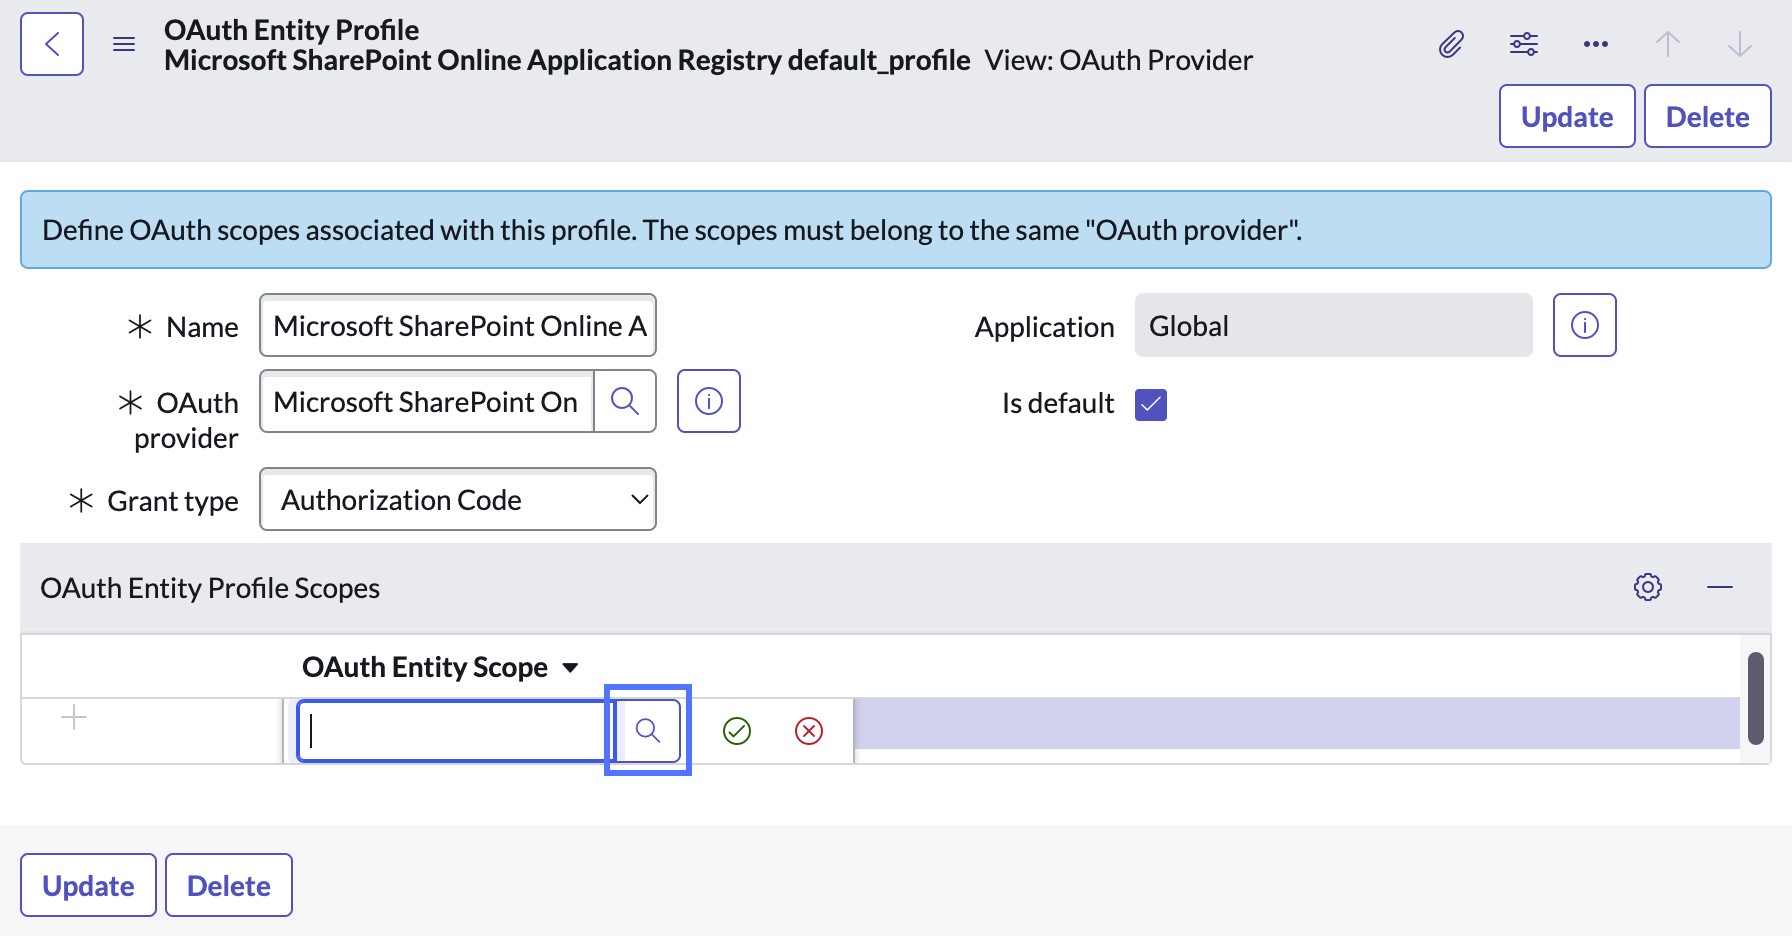Click the OAuth Entity Profile Scopes heading
Screen dimensions: 1792x936
210,588
